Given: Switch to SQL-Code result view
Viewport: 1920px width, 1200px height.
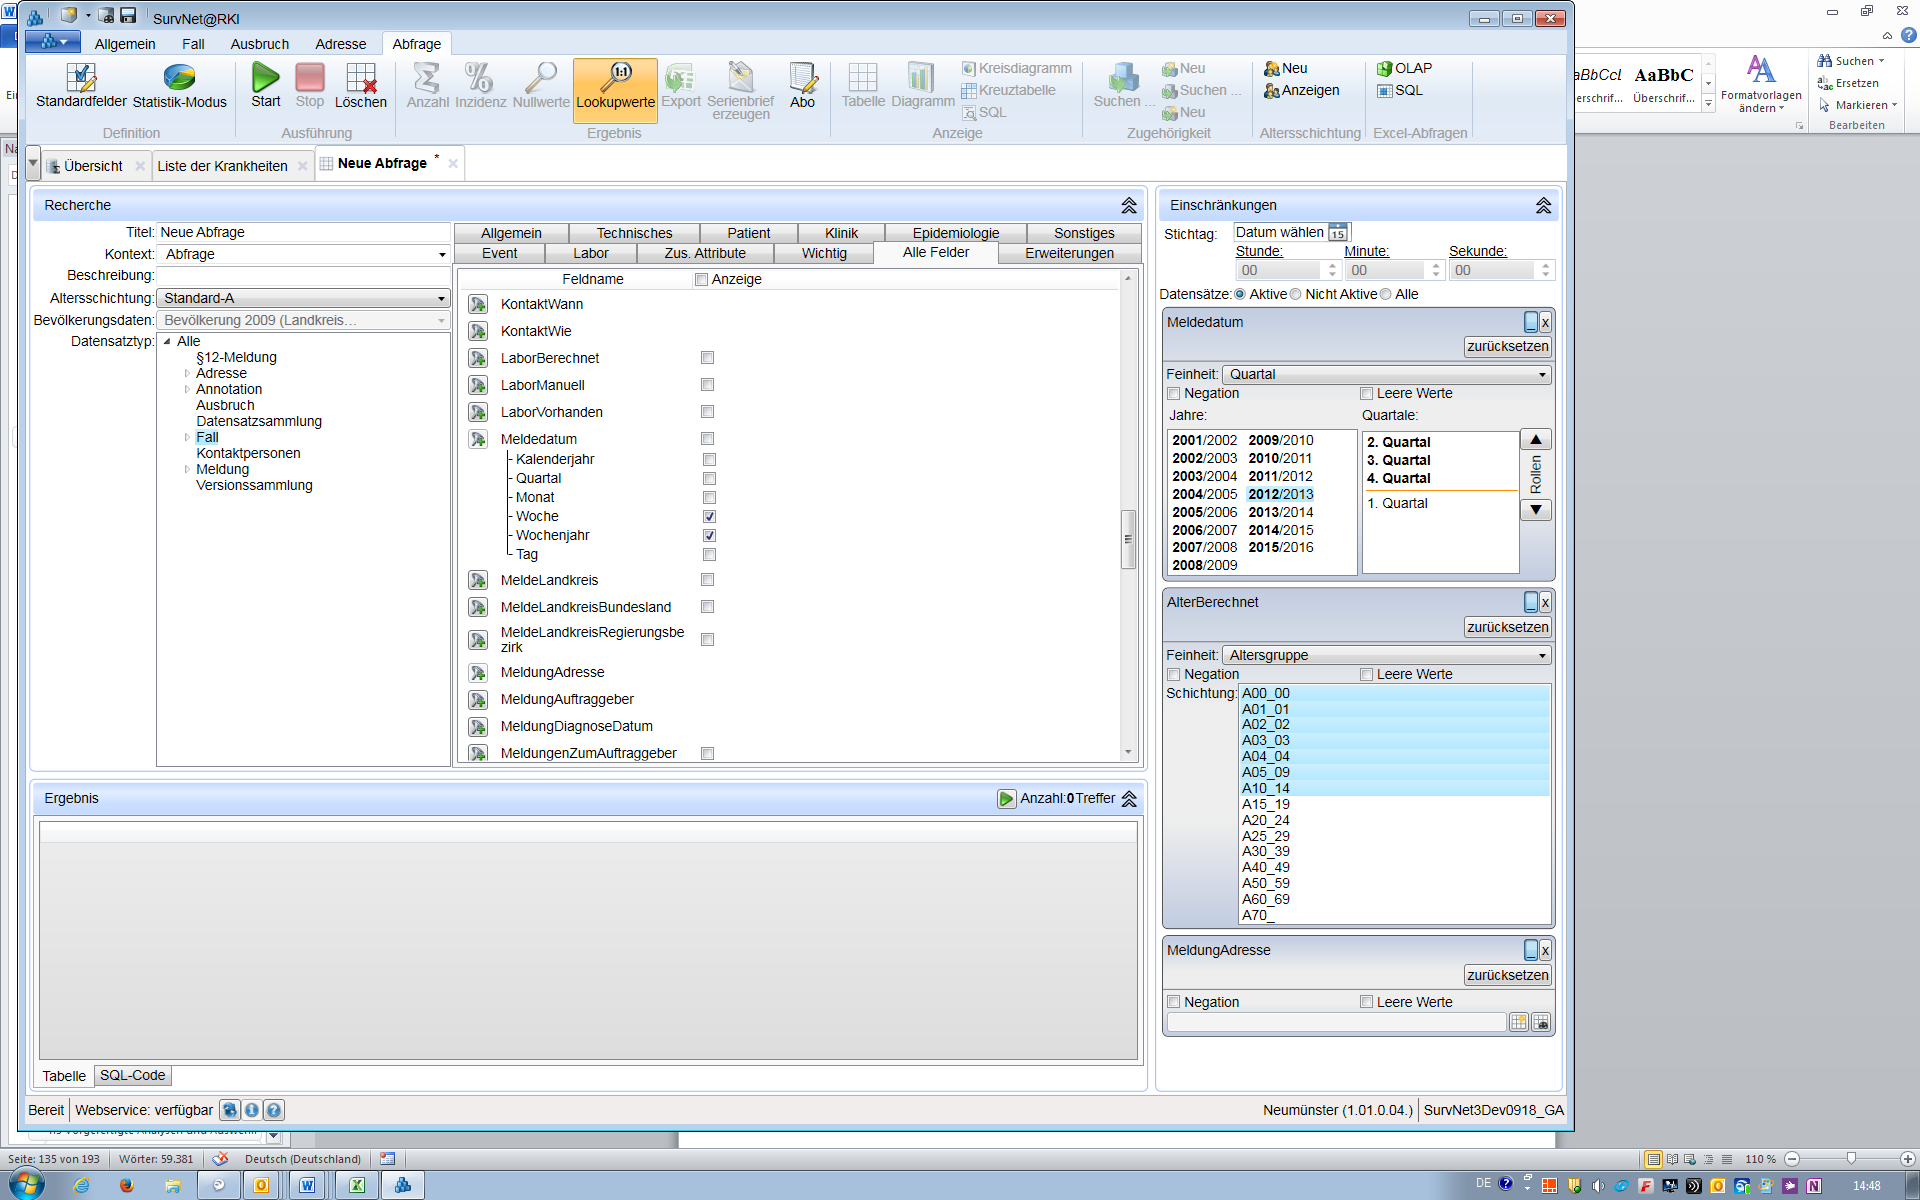Looking at the screenshot, I should [x=132, y=1075].
